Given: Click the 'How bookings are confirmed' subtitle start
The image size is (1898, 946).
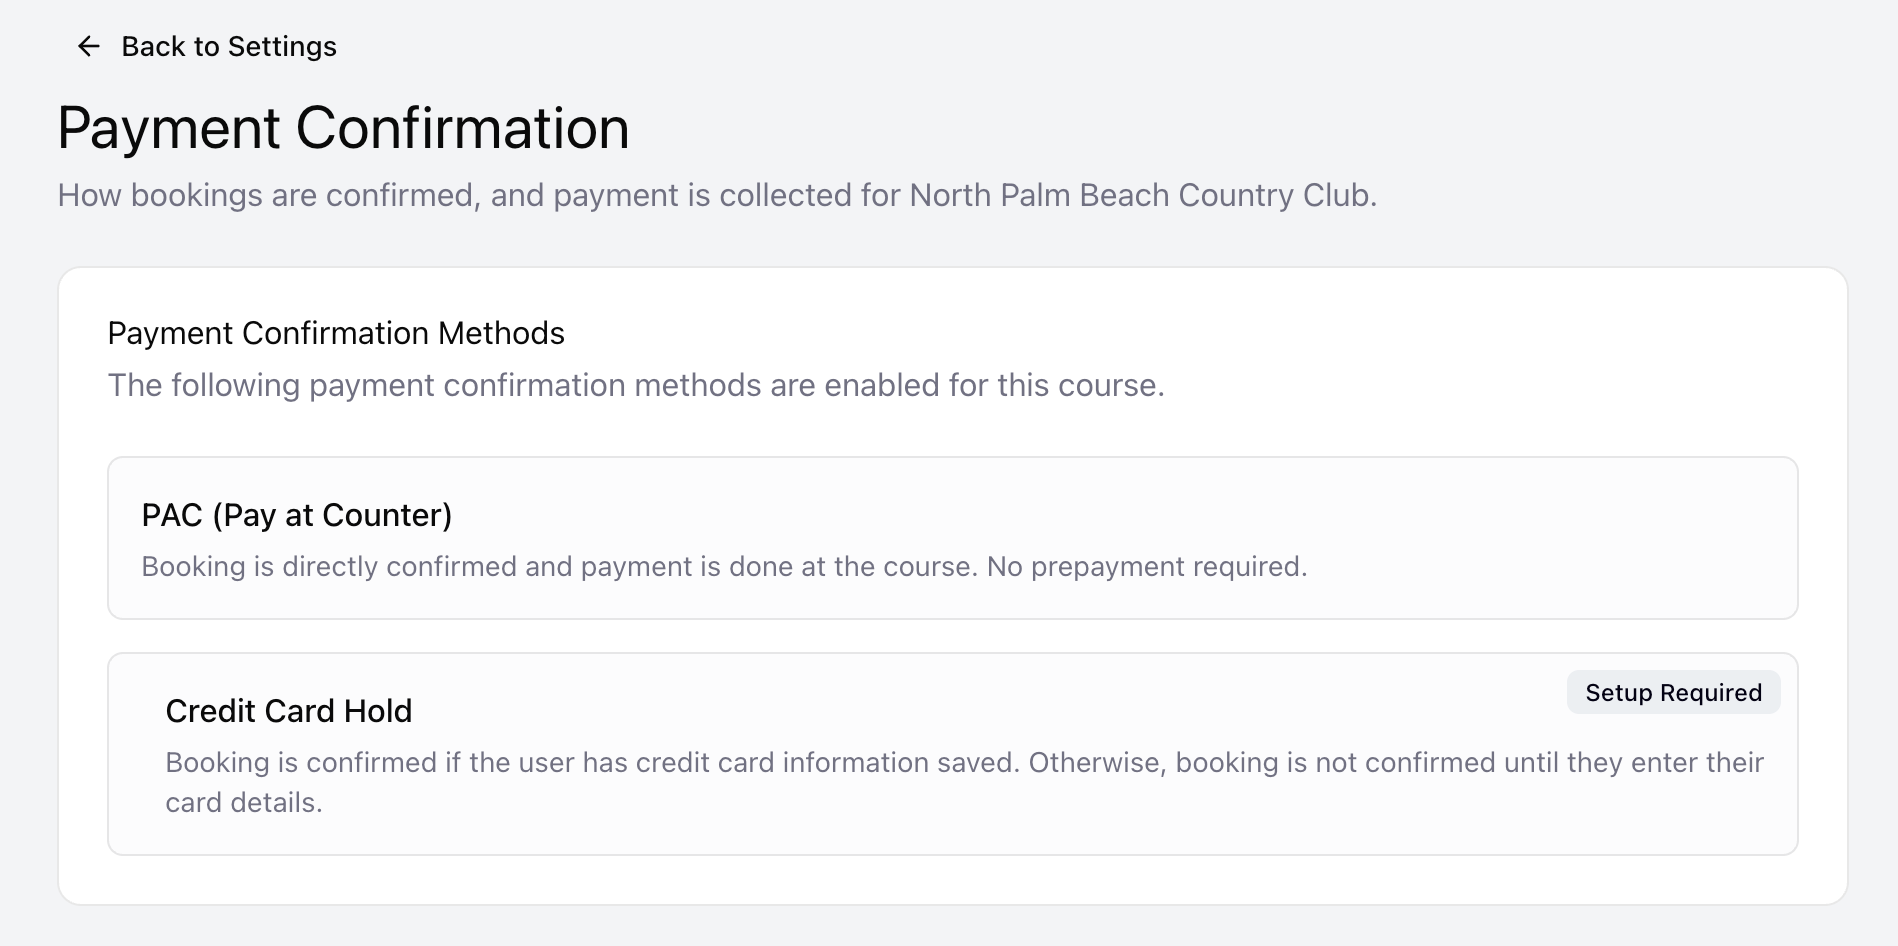Looking at the screenshot, I should (x=270, y=195).
